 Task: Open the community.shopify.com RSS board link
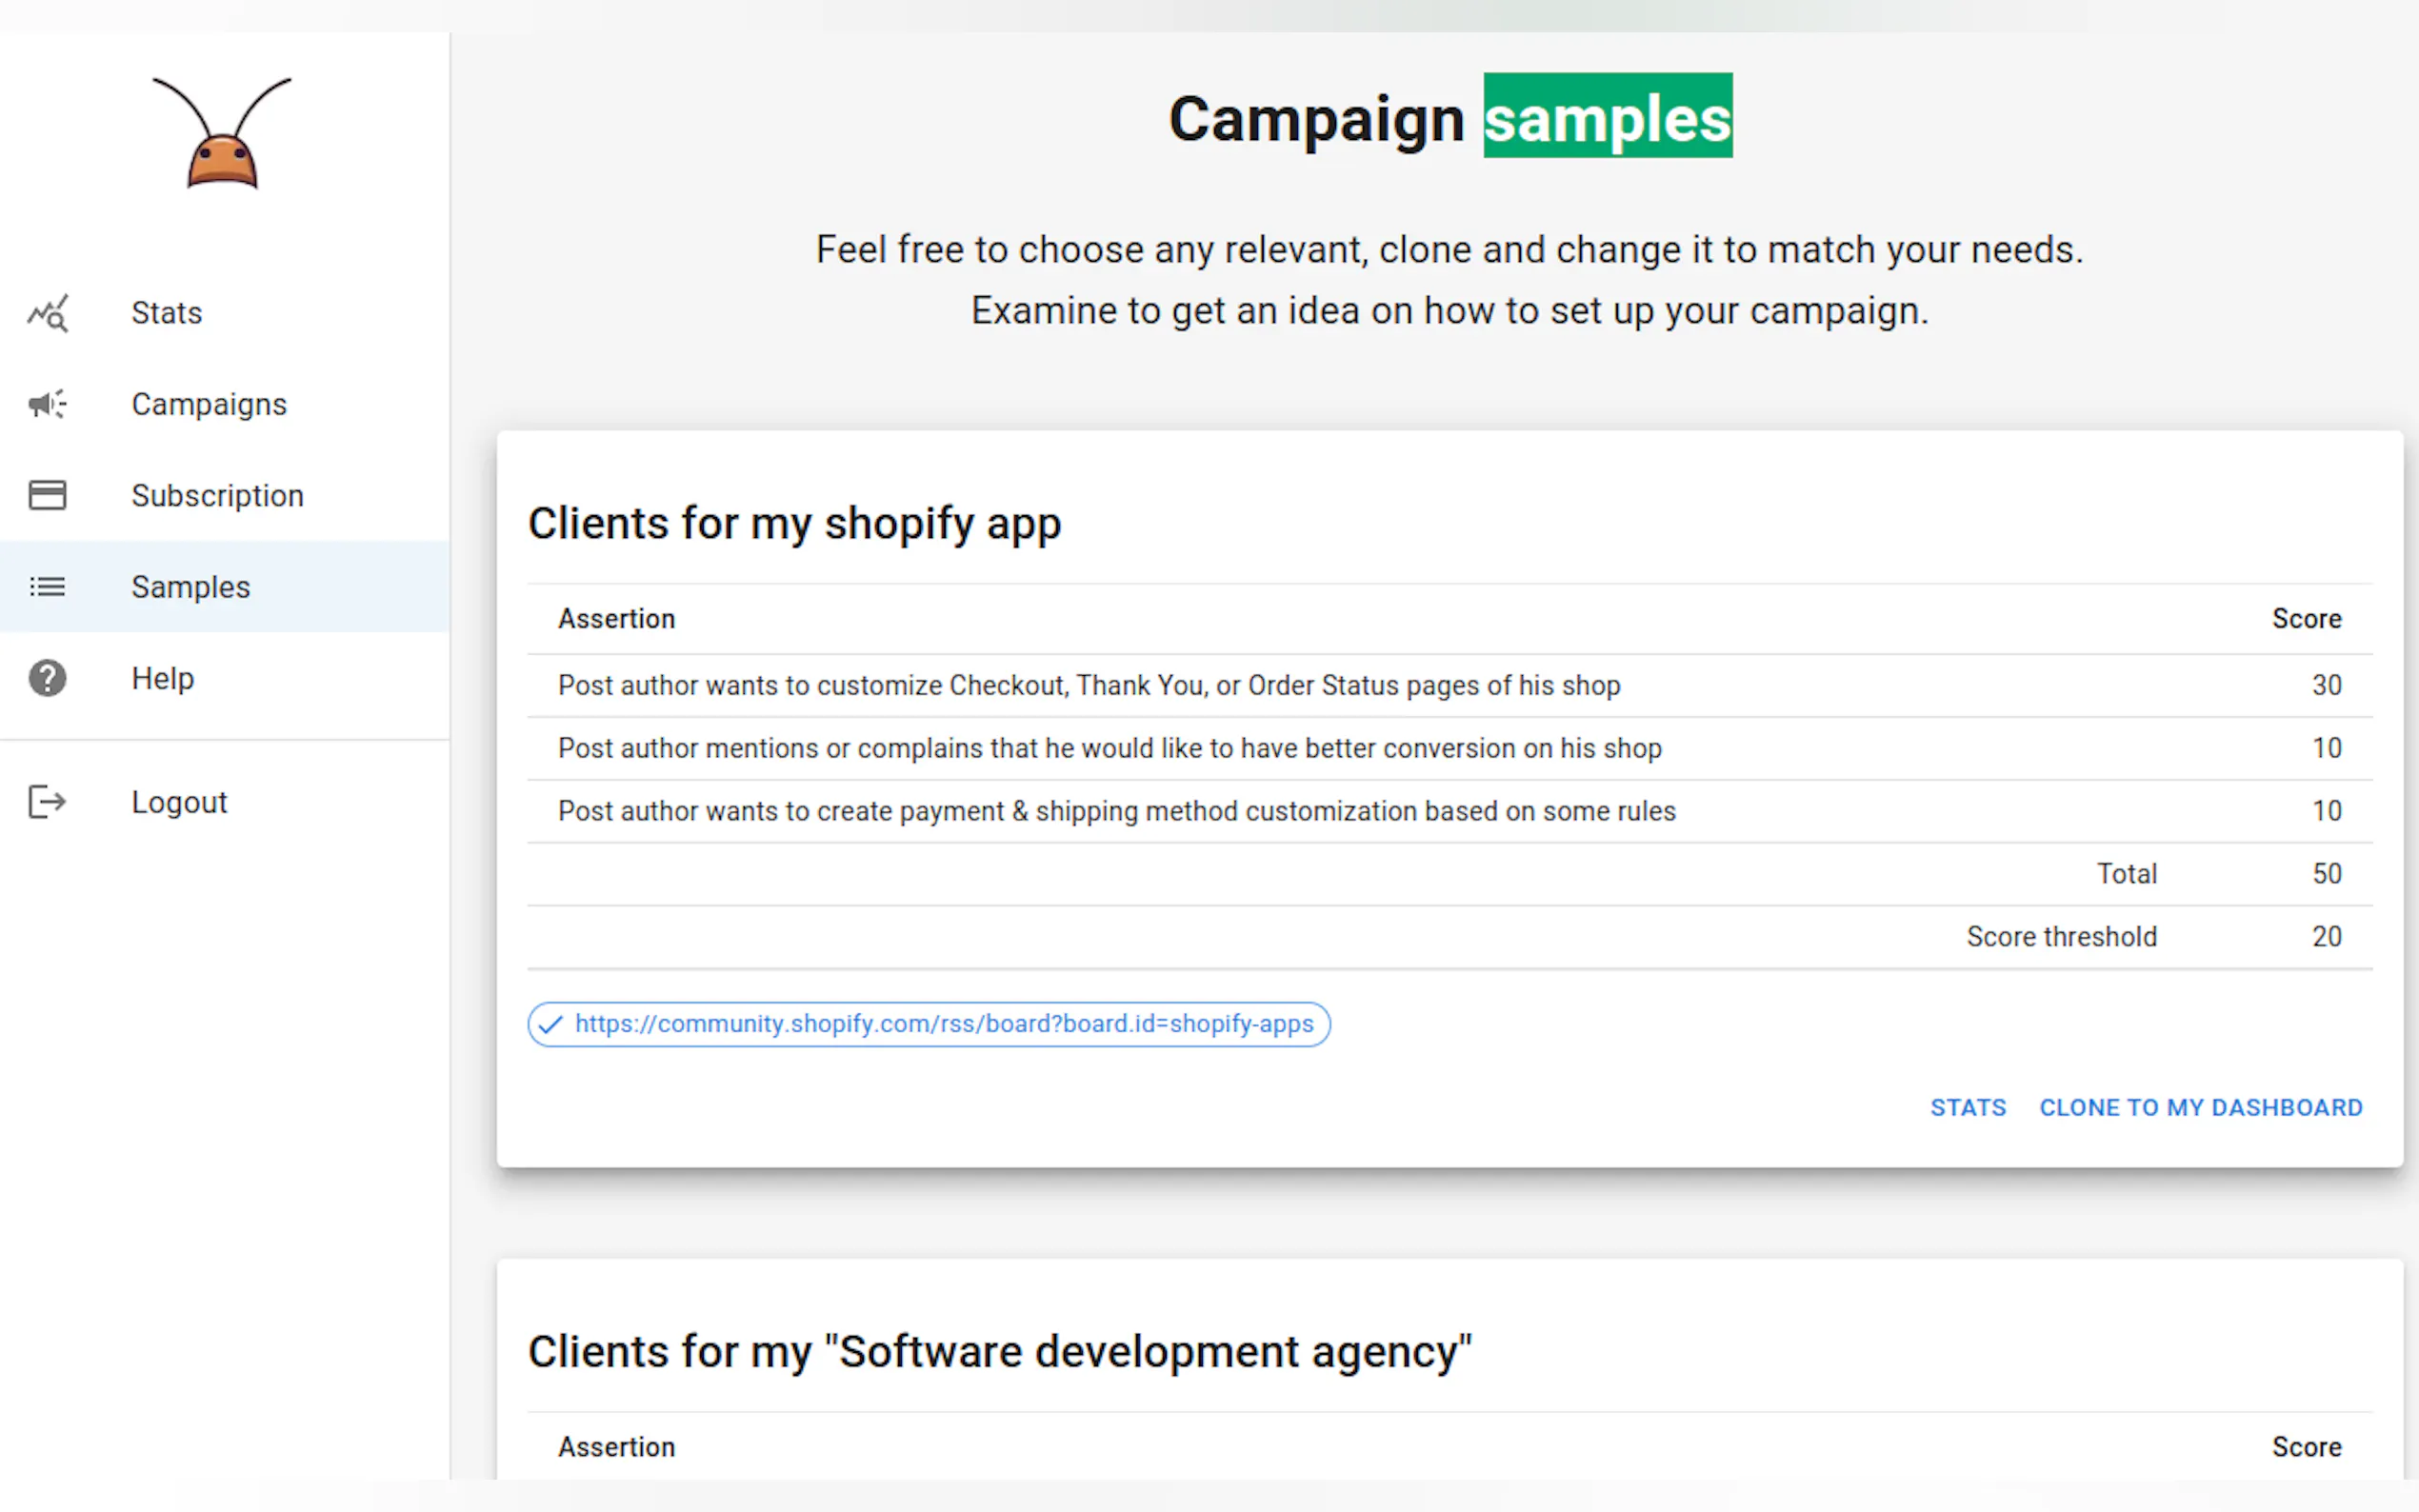[944, 1024]
